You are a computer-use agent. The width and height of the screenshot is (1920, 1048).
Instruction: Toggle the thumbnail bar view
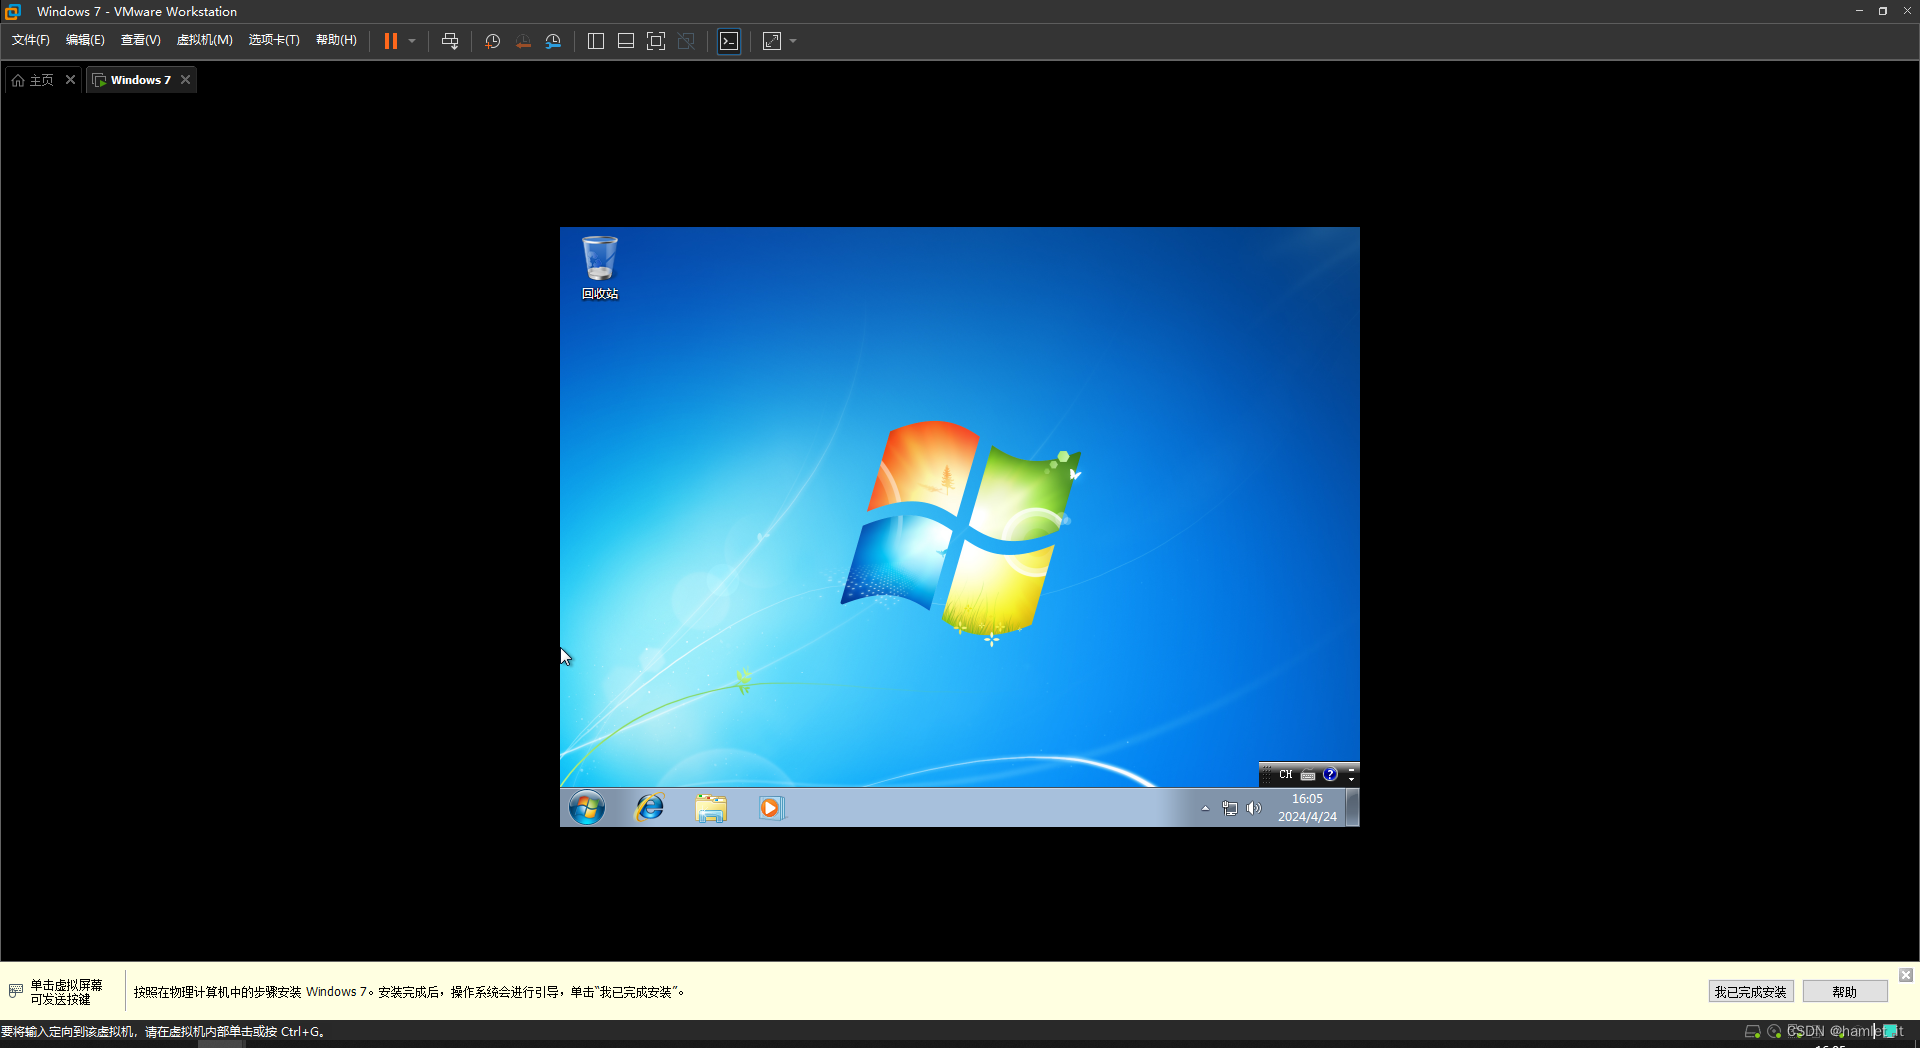tap(626, 41)
